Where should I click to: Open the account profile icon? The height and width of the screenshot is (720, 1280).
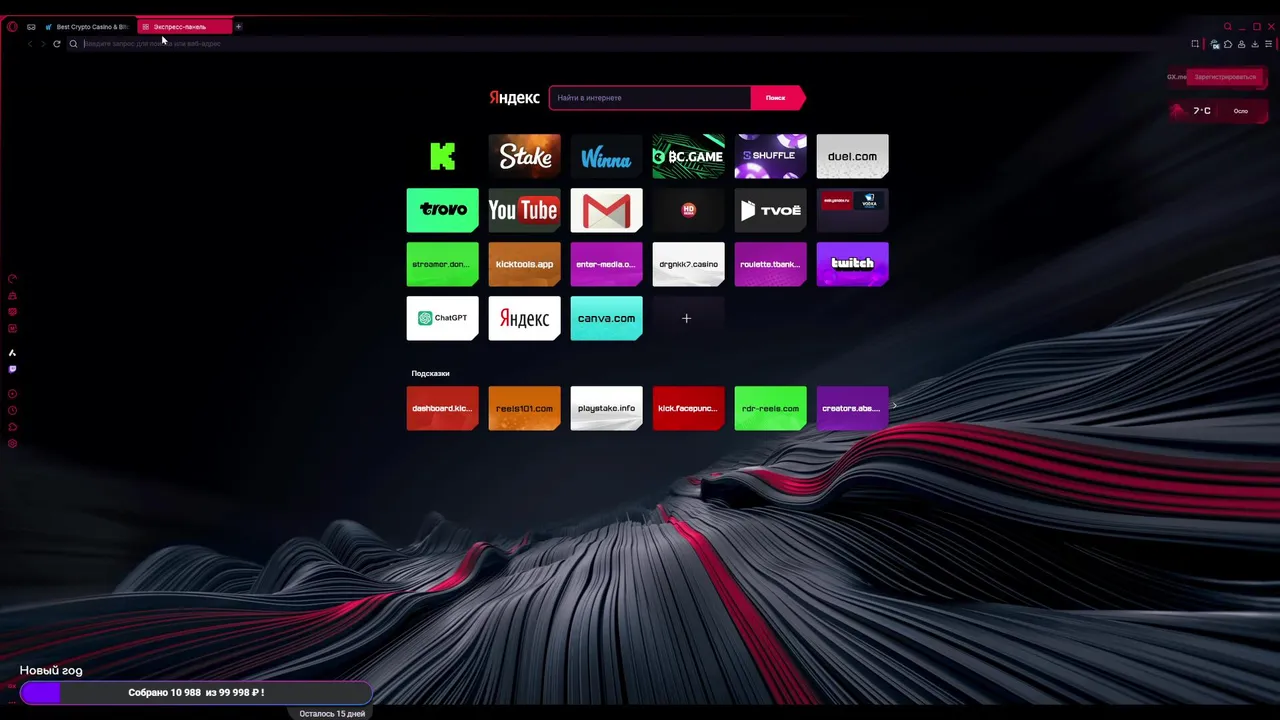[1241, 44]
